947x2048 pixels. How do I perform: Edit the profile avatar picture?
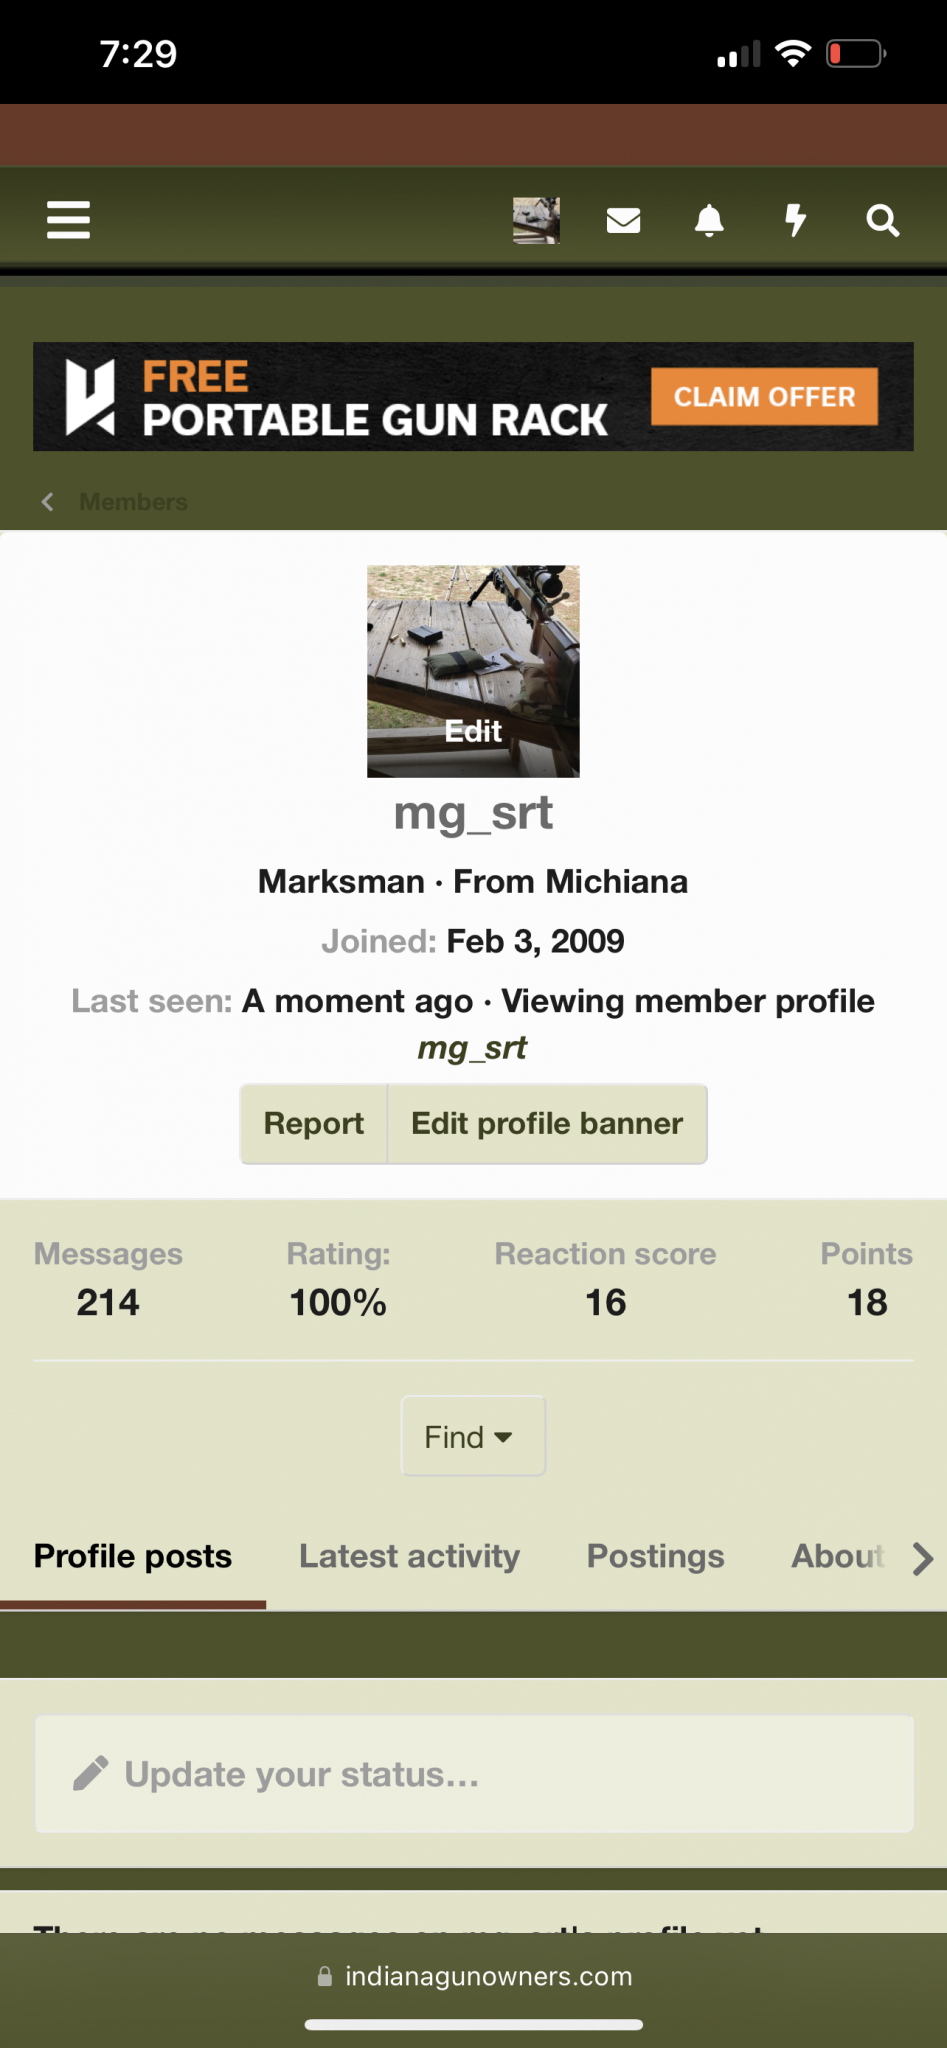(x=473, y=672)
